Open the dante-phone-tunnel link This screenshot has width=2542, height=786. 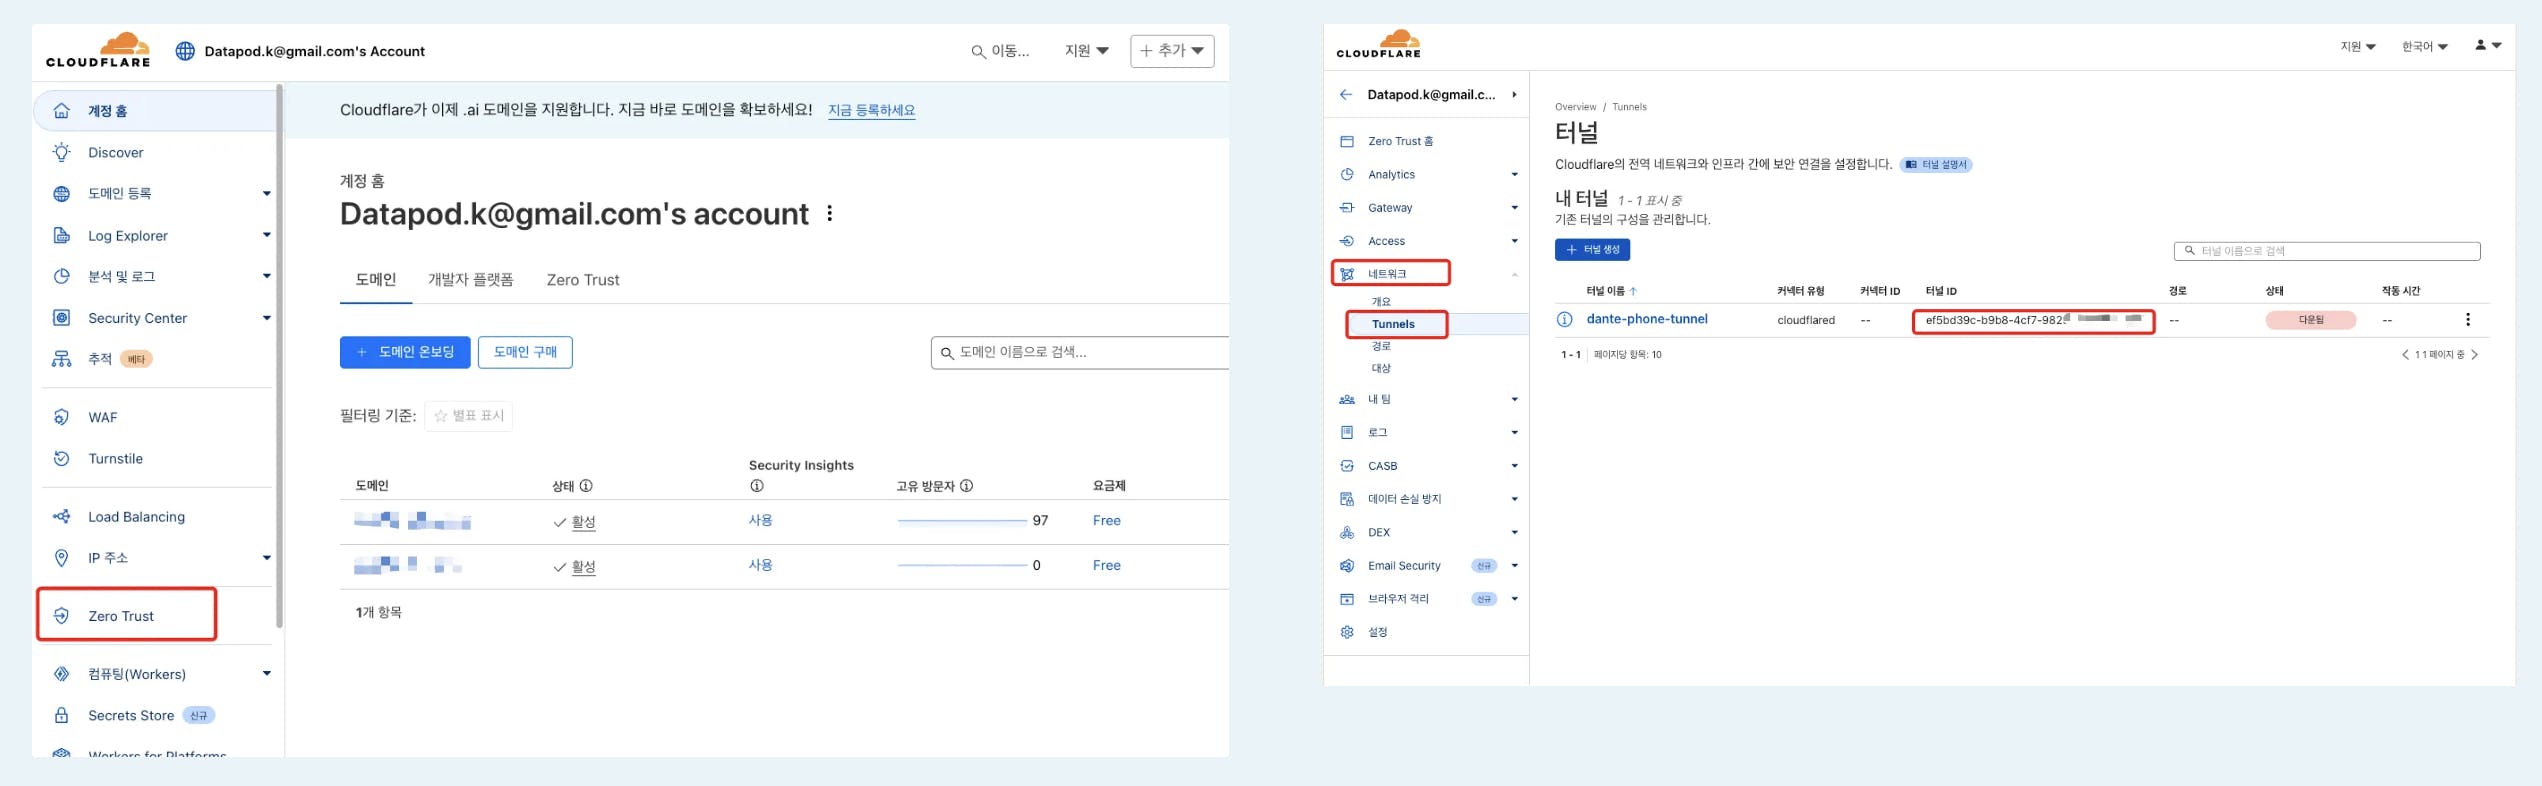coord(1647,319)
